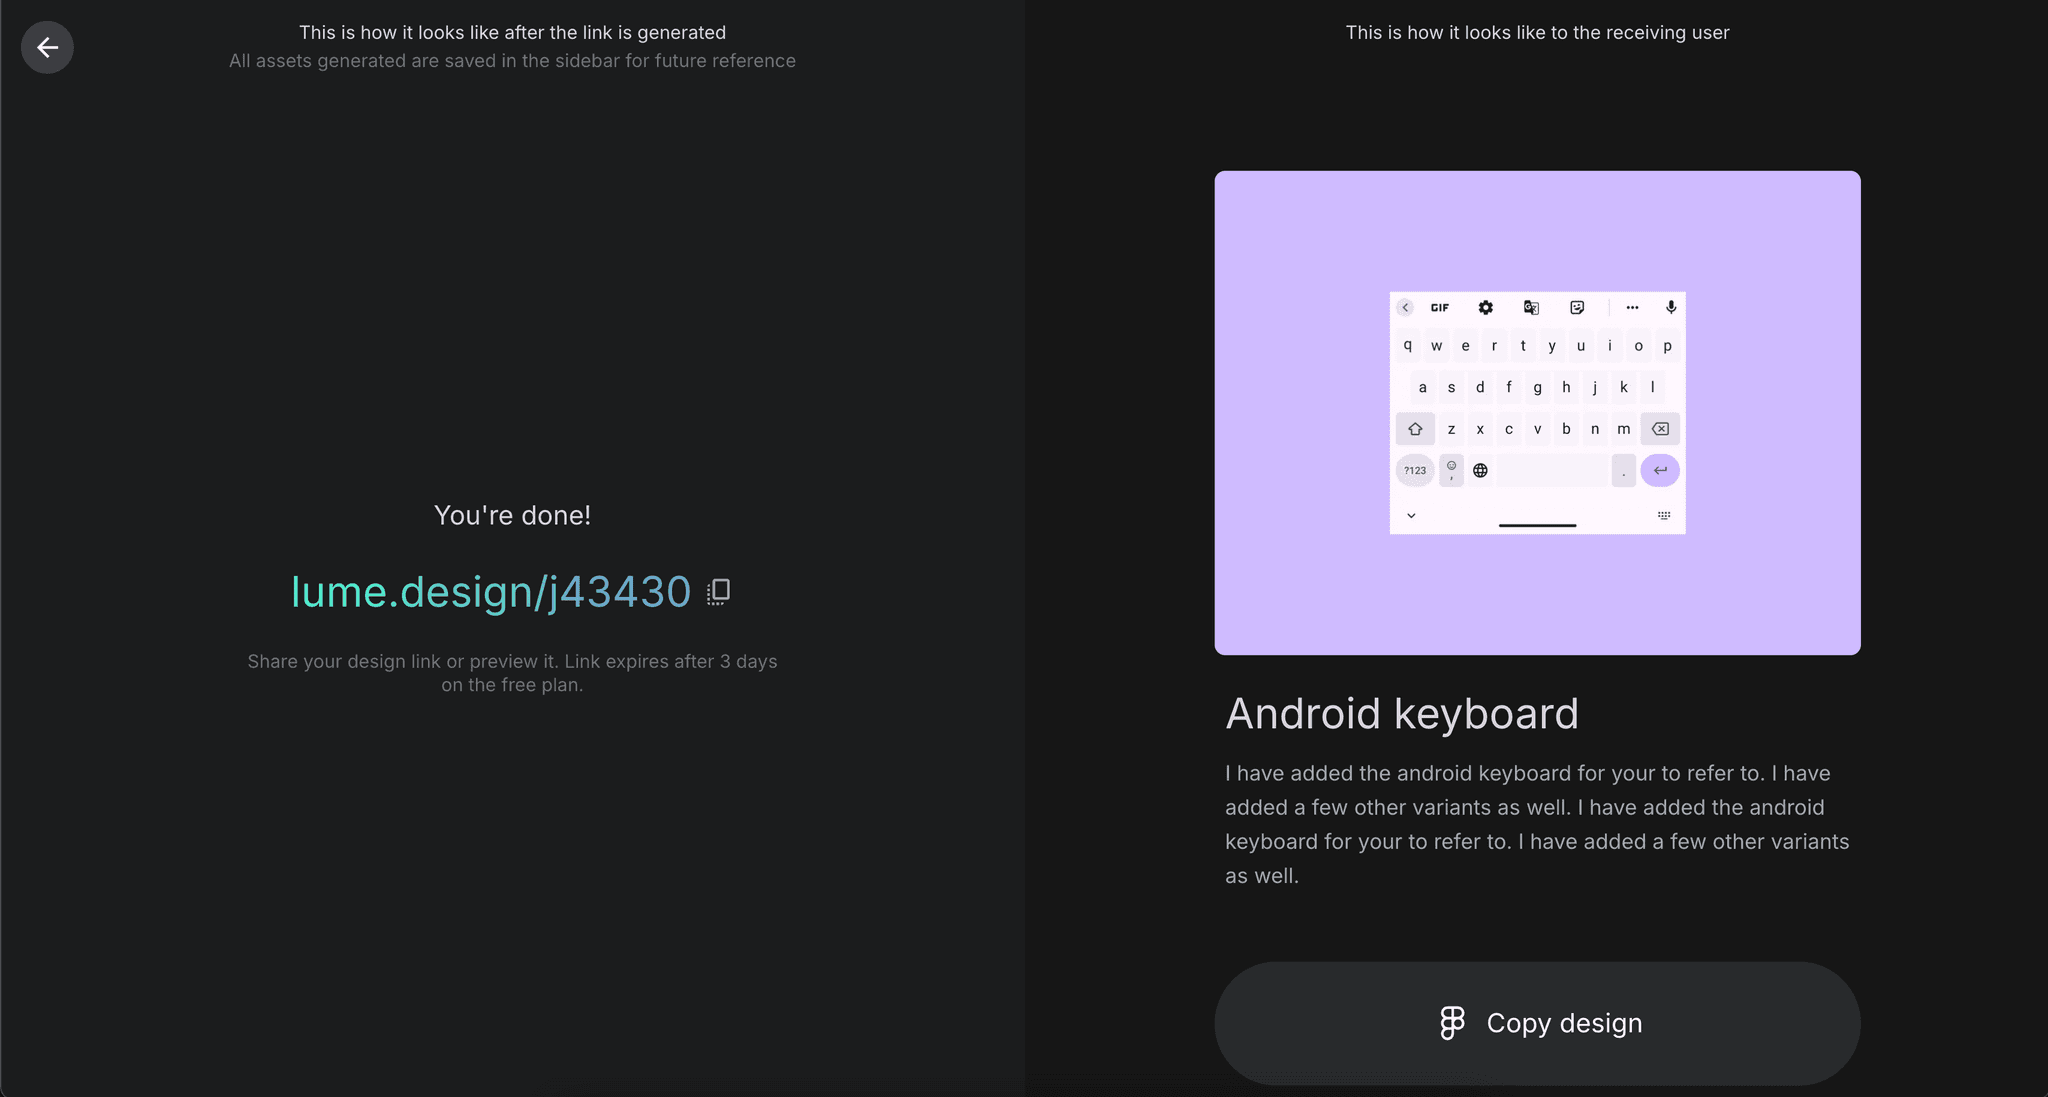Tap the letter z key
The width and height of the screenshot is (2048, 1097).
tap(1451, 429)
